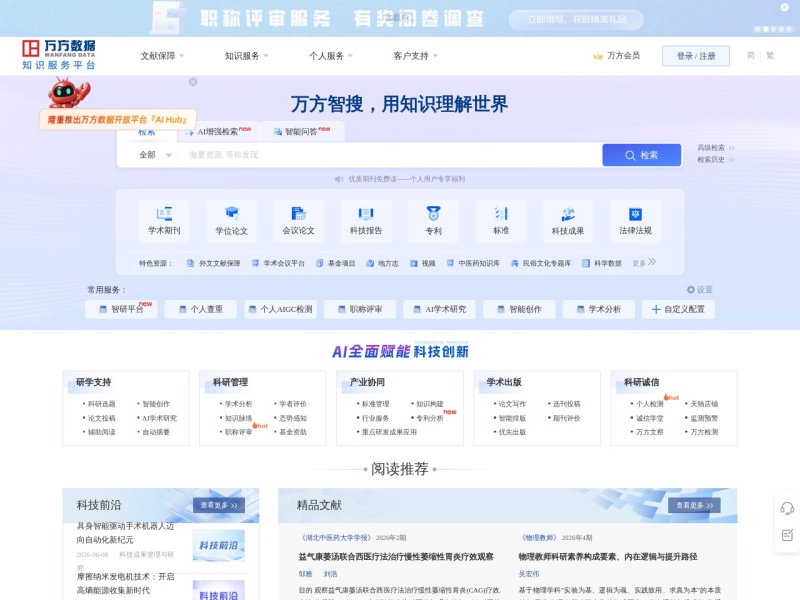Open 地方志 special resource
This screenshot has width=800, height=600.
coord(383,263)
